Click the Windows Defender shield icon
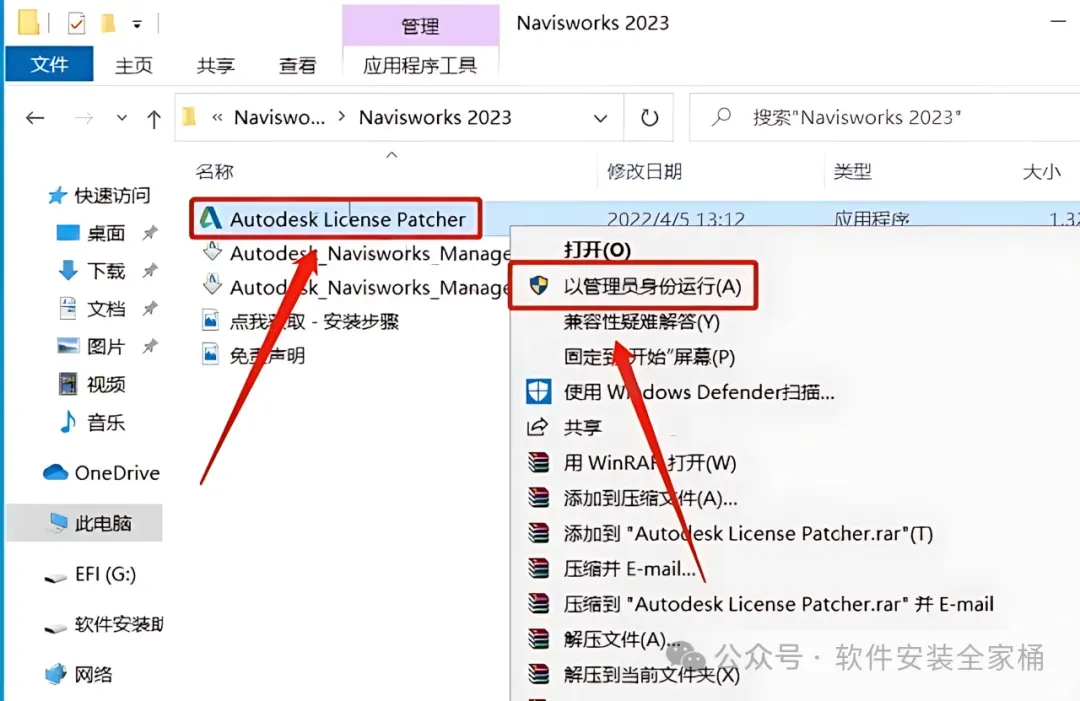 point(539,392)
